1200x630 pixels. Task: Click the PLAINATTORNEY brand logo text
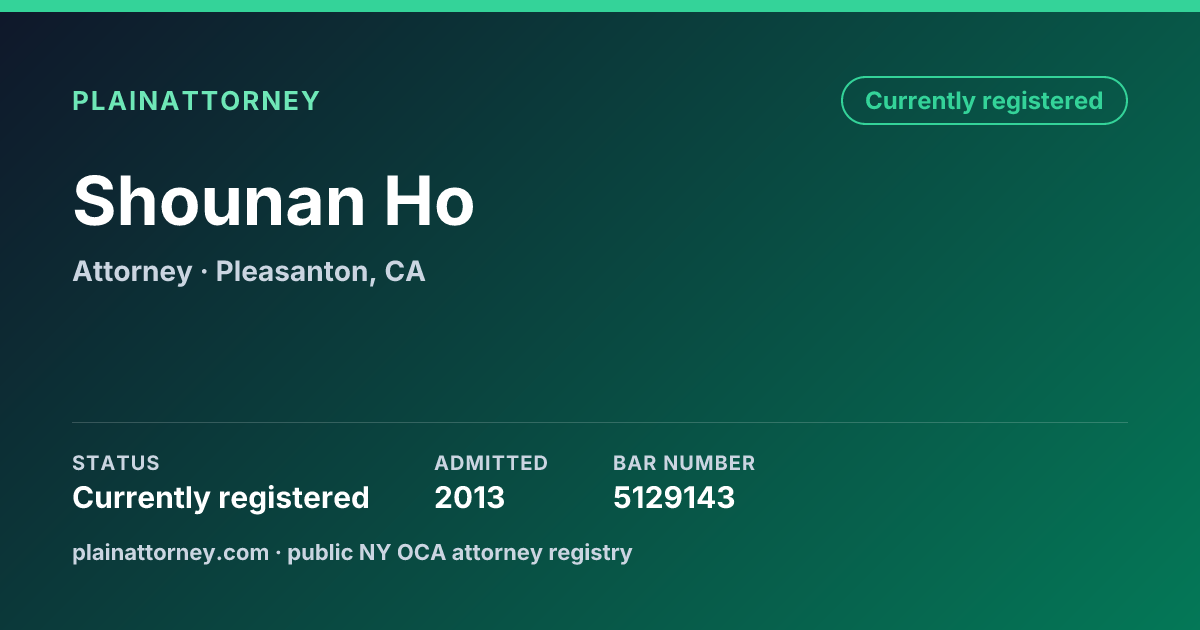196,101
